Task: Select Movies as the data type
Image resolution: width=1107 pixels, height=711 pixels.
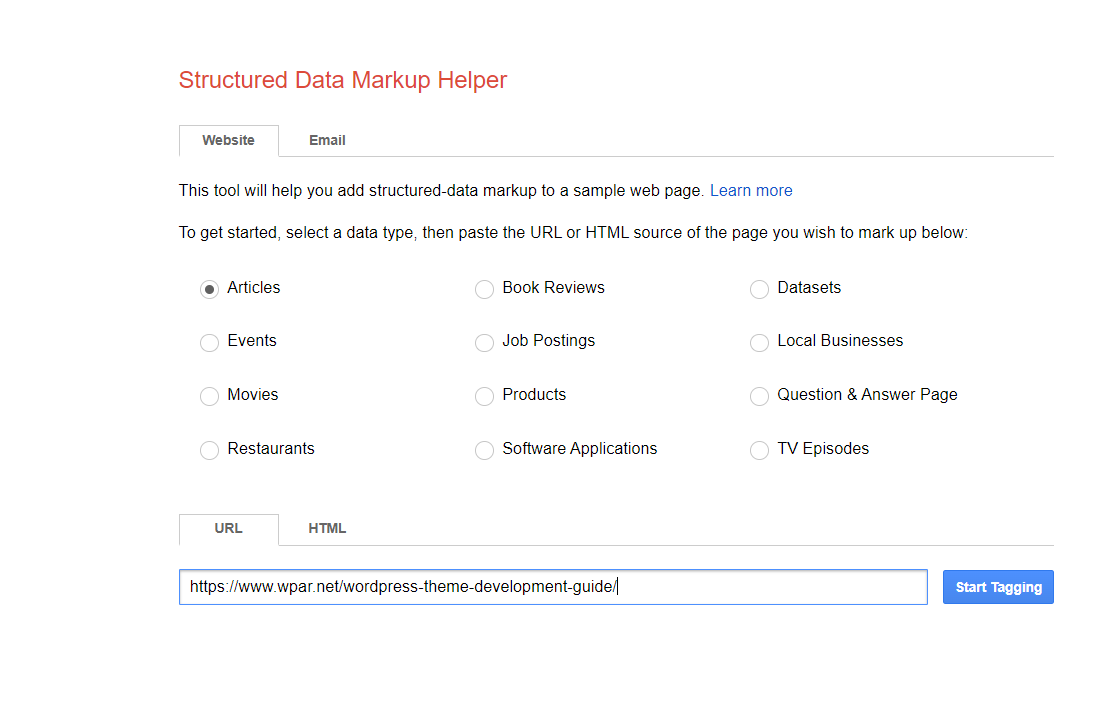Action: tap(209, 396)
